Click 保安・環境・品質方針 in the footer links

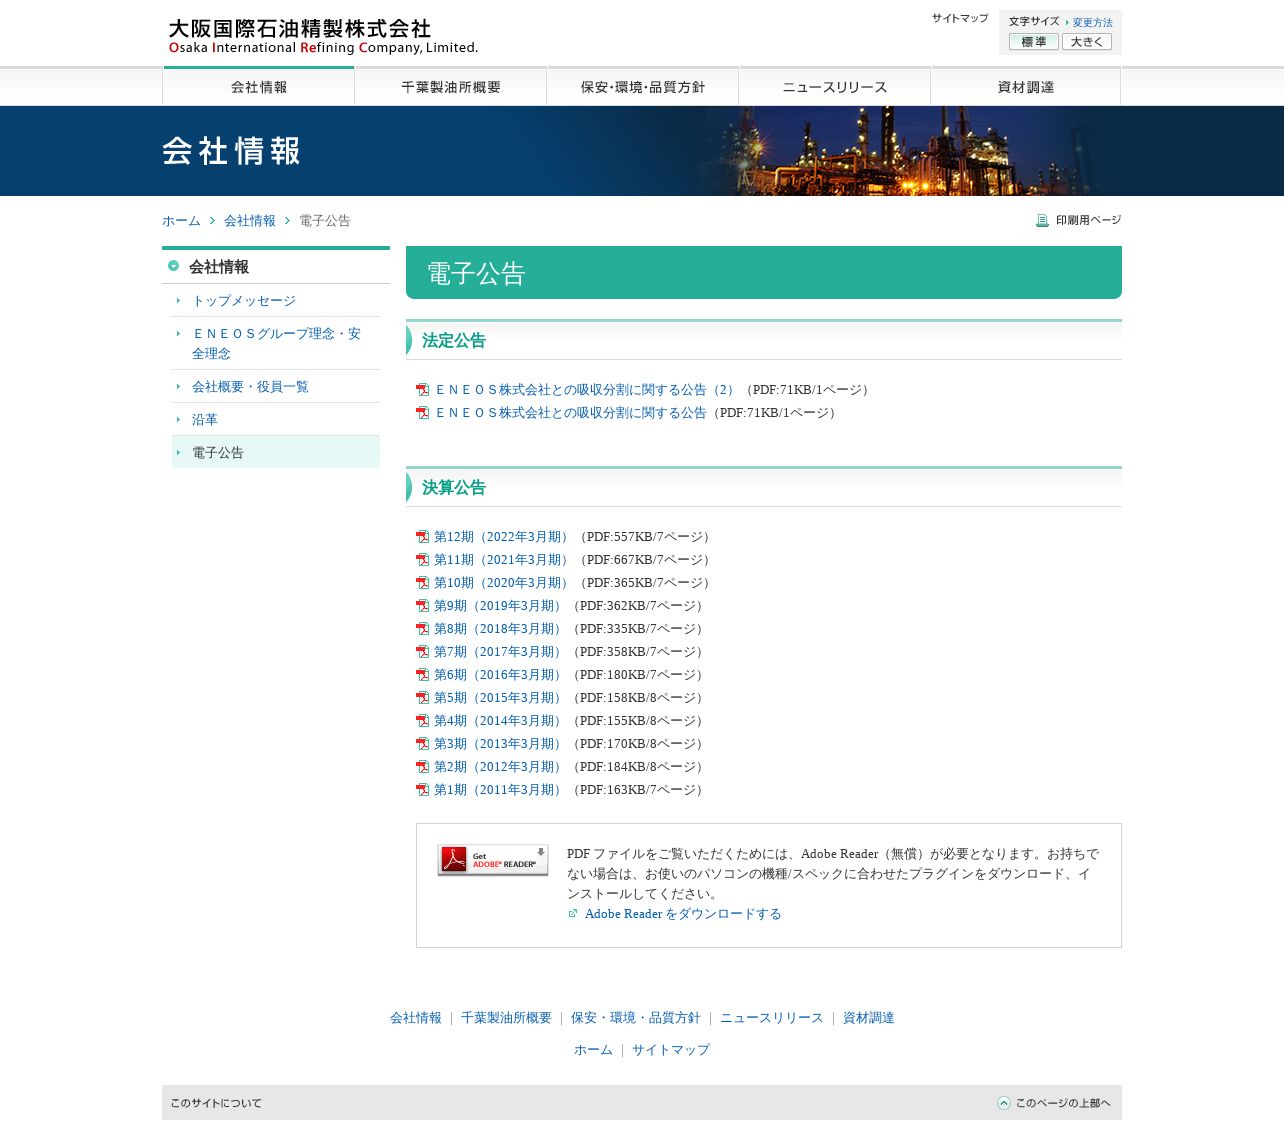click(x=636, y=1018)
